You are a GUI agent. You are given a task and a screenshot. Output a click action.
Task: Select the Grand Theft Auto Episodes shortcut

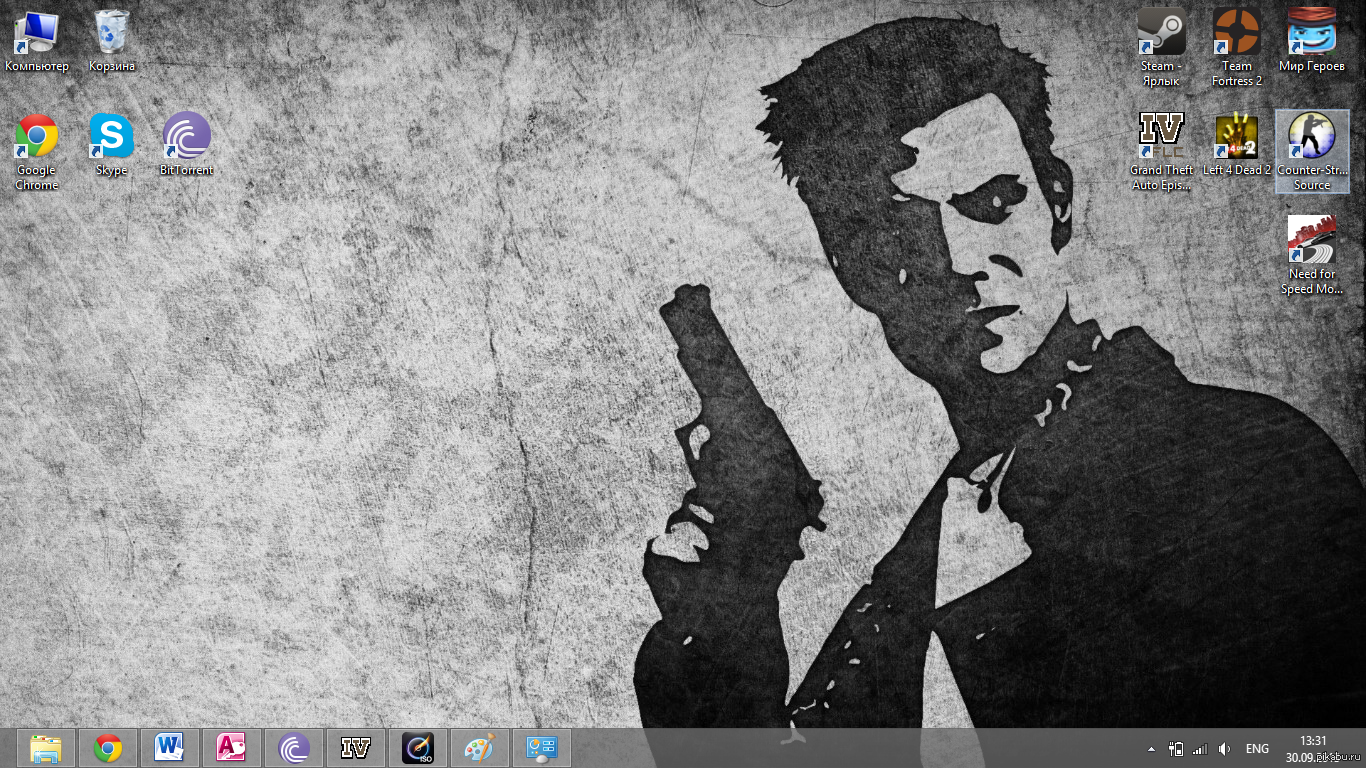(1161, 152)
